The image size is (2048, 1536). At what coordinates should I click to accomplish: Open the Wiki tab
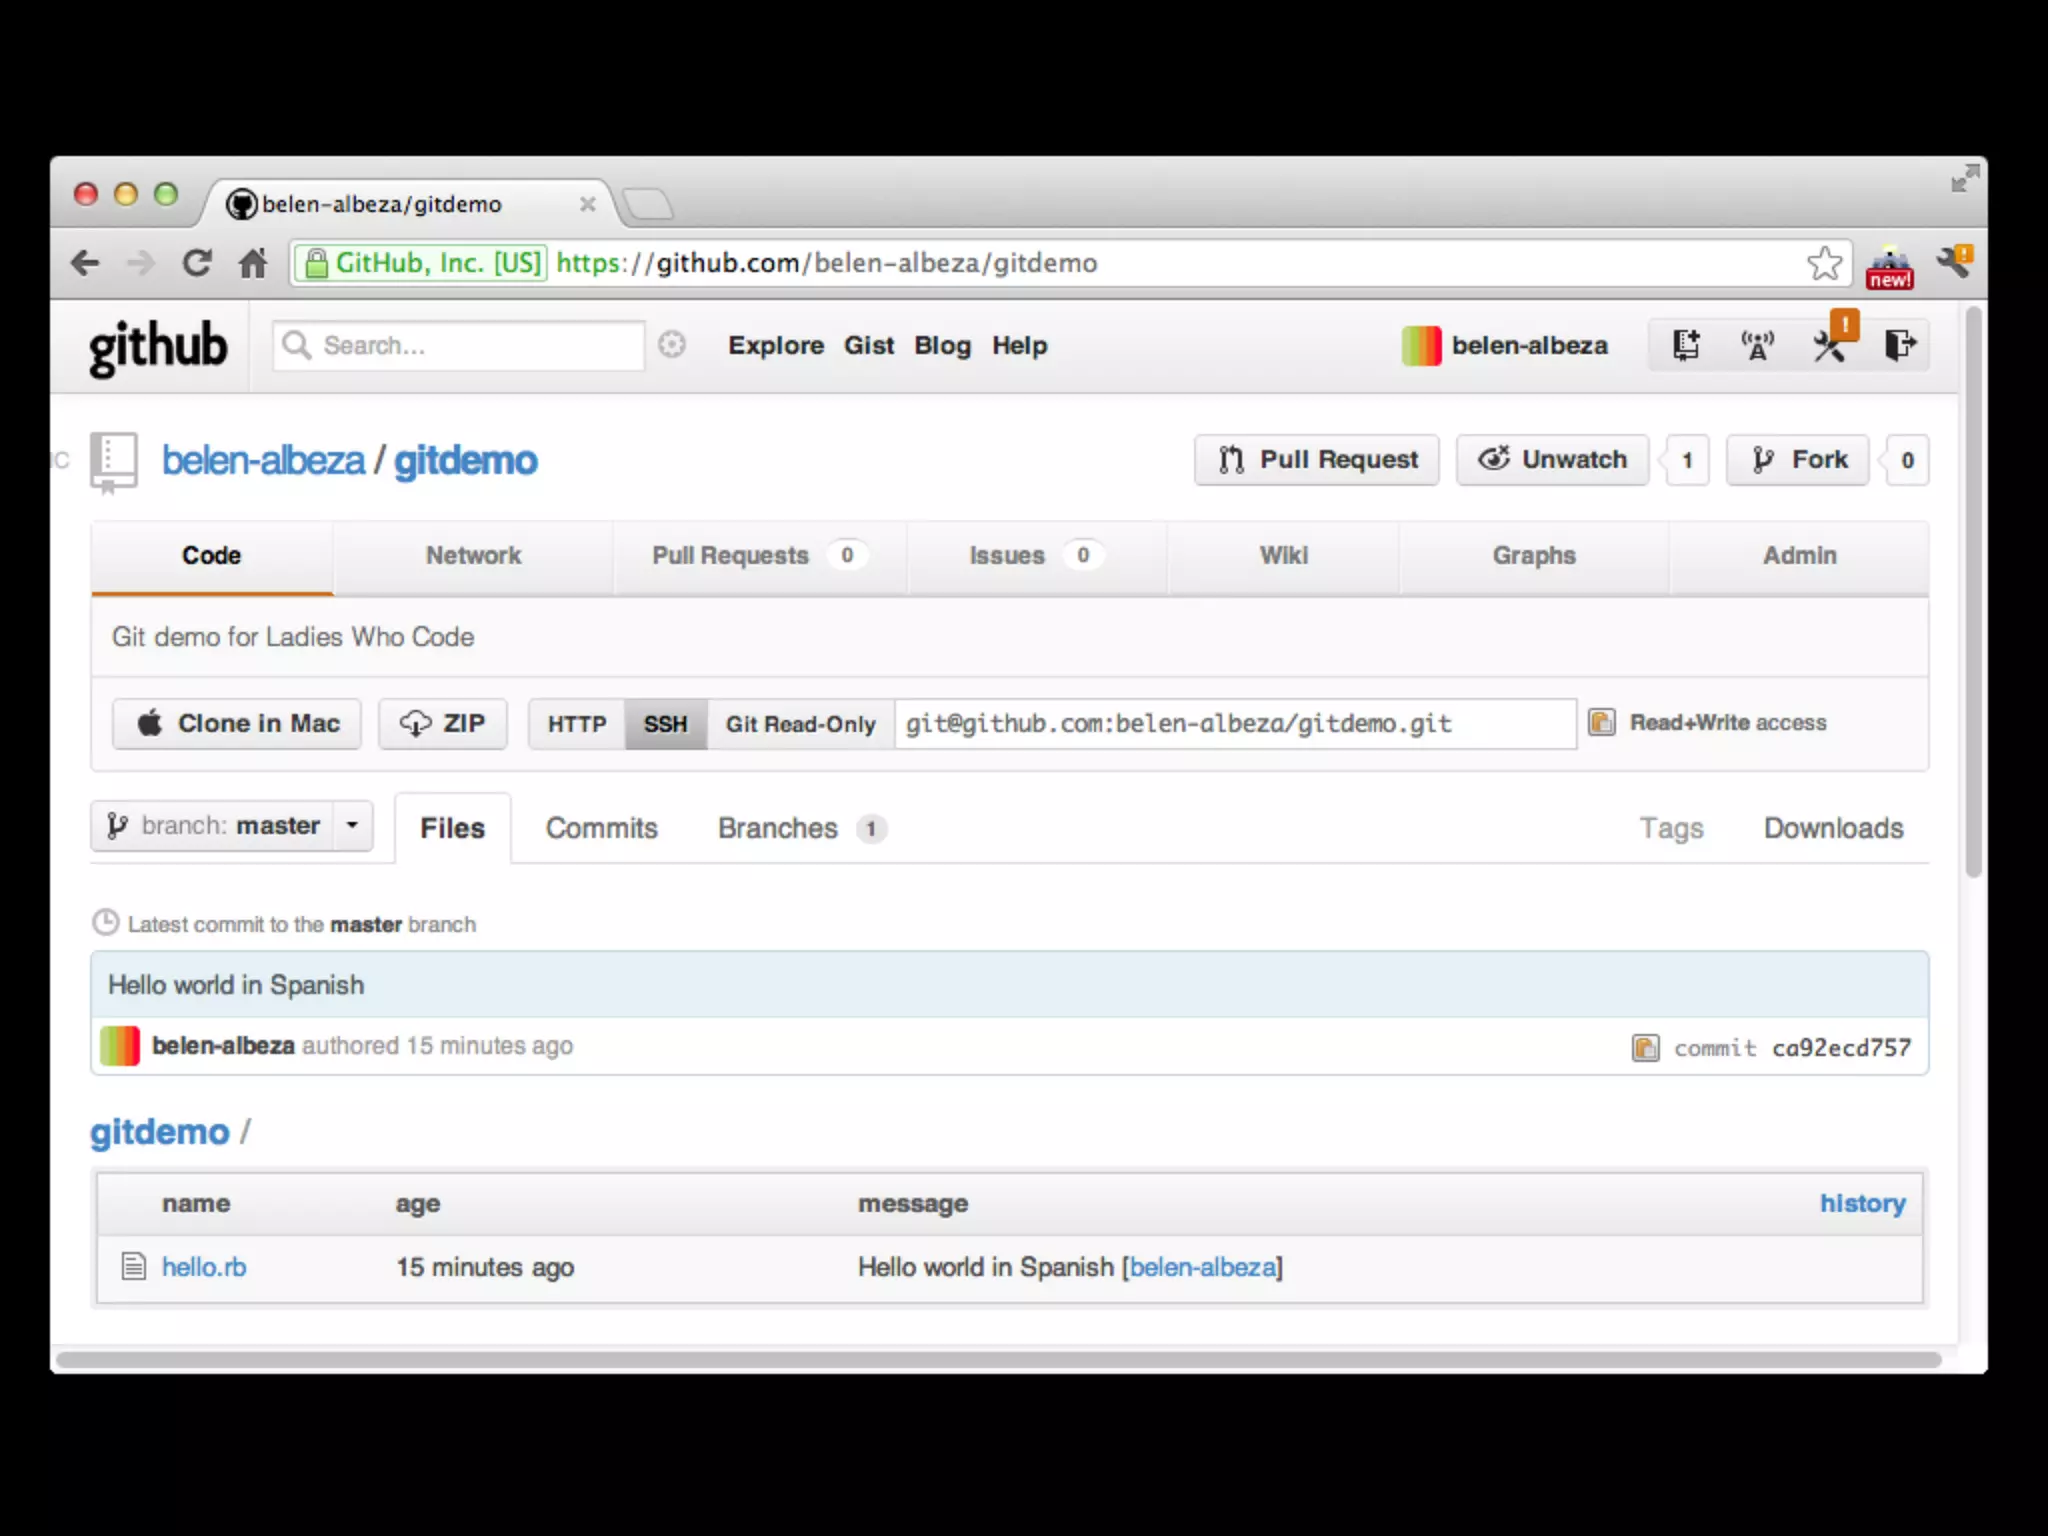point(1283,556)
